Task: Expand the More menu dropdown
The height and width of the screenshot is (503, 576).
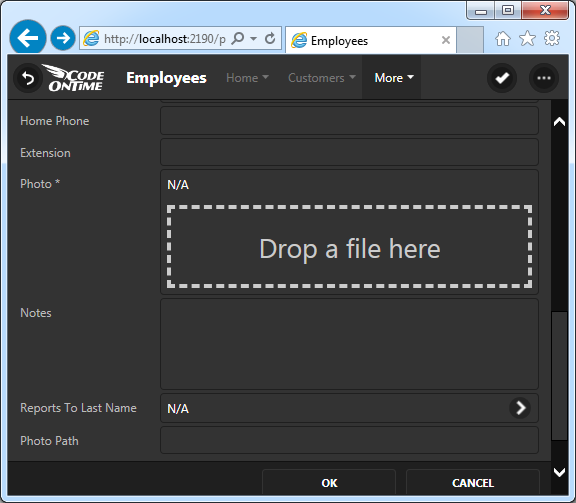Action: [392, 78]
